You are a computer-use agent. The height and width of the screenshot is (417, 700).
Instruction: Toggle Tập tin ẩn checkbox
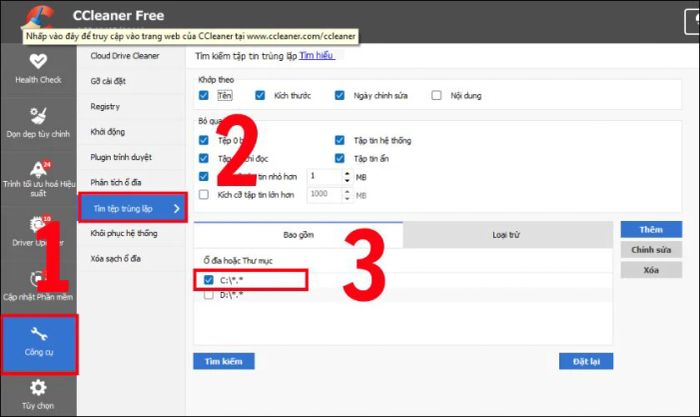[339, 158]
